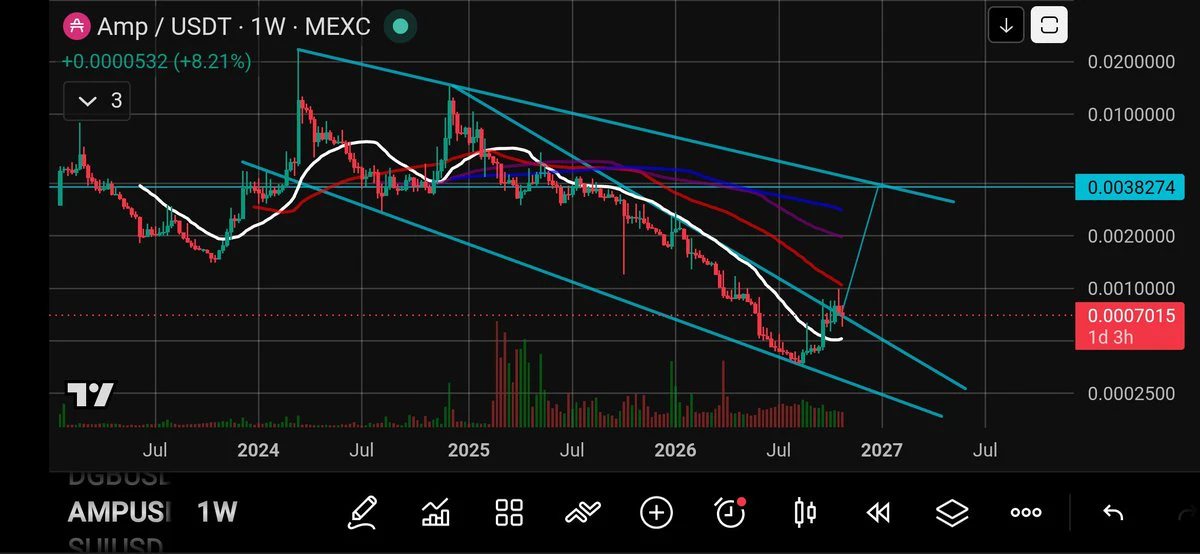The image size is (1200, 554).
Task: Tap the TradingView logo on chart
Action: [90, 394]
